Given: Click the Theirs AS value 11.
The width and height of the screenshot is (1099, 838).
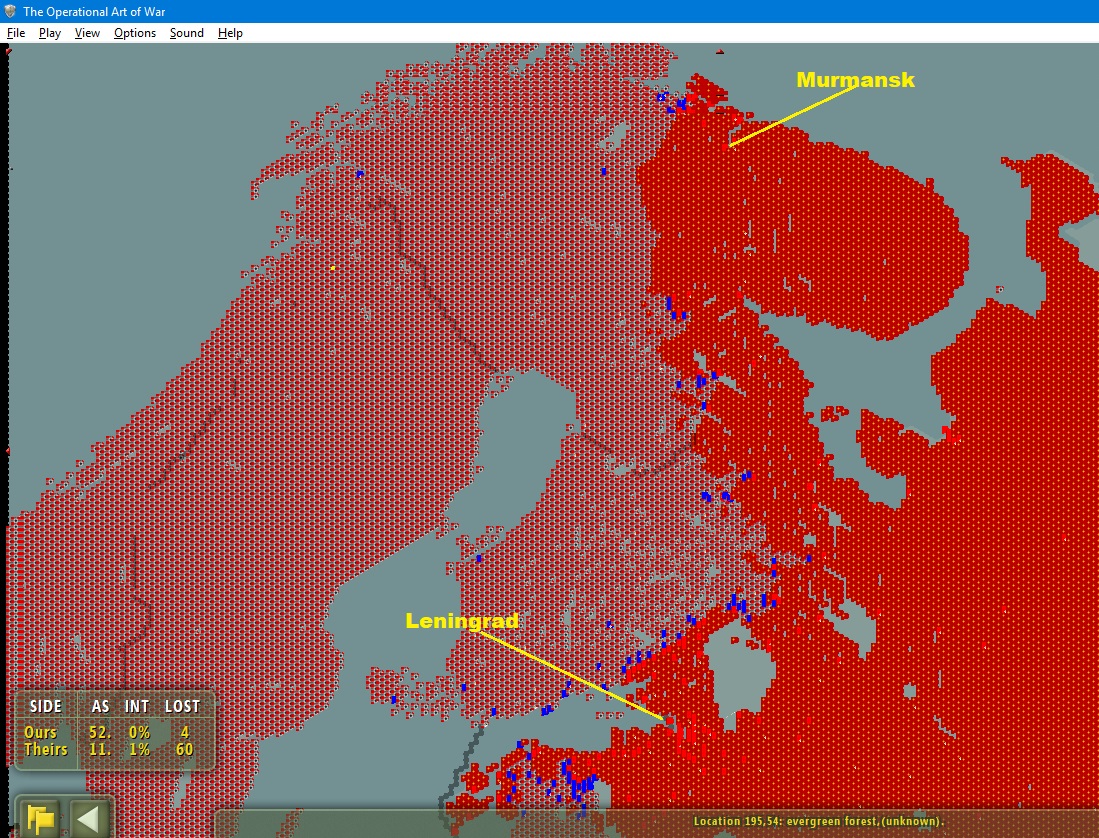Looking at the screenshot, I should (x=100, y=749).
